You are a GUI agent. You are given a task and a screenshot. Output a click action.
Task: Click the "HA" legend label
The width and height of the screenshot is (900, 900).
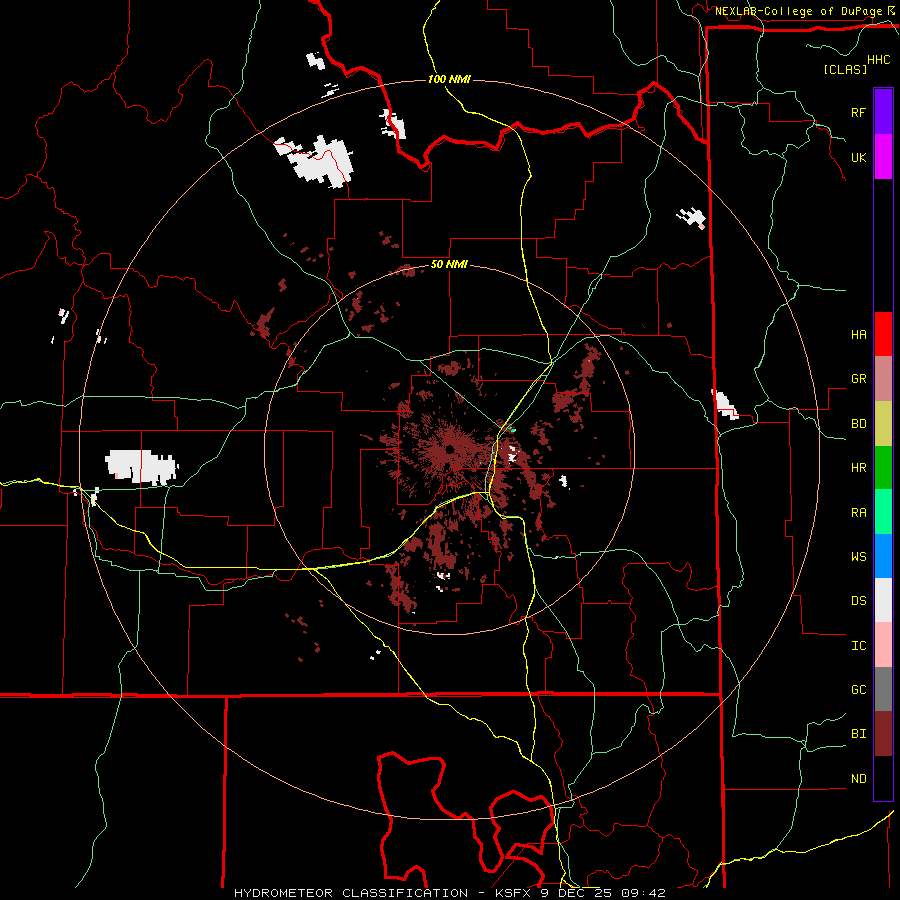coord(858,334)
